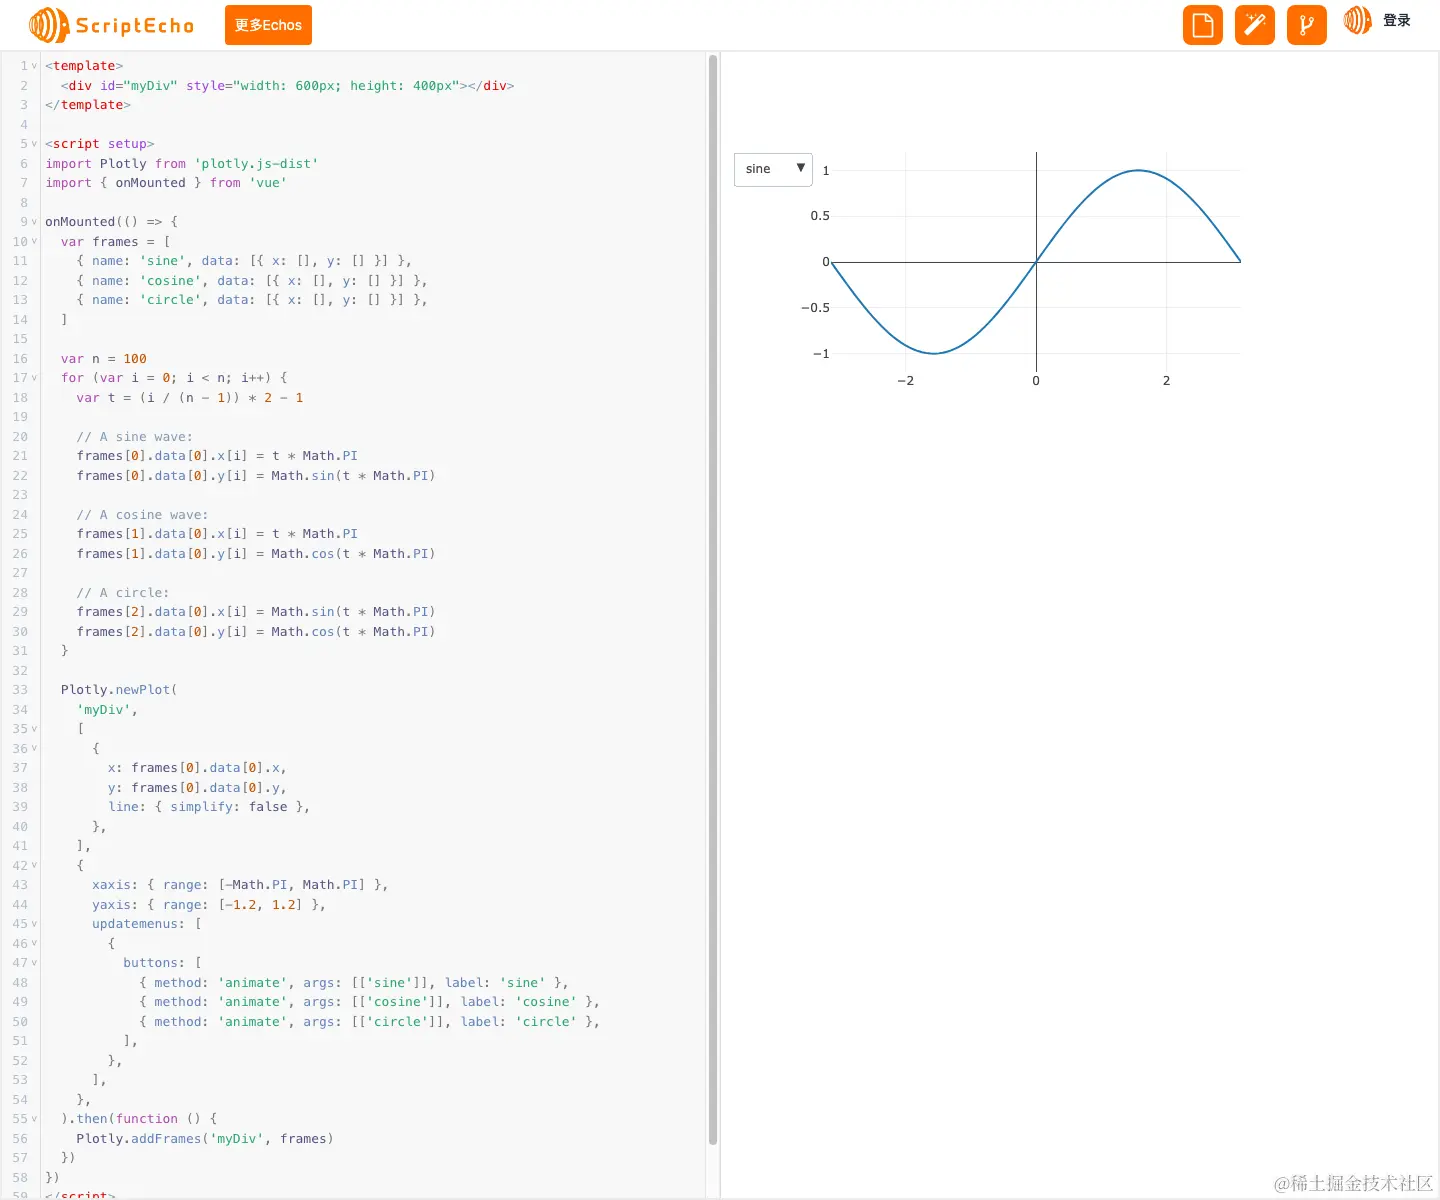Collapse the script setup fold at line 5
Image resolution: width=1440 pixels, height=1200 pixels.
click(x=34, y=144)
